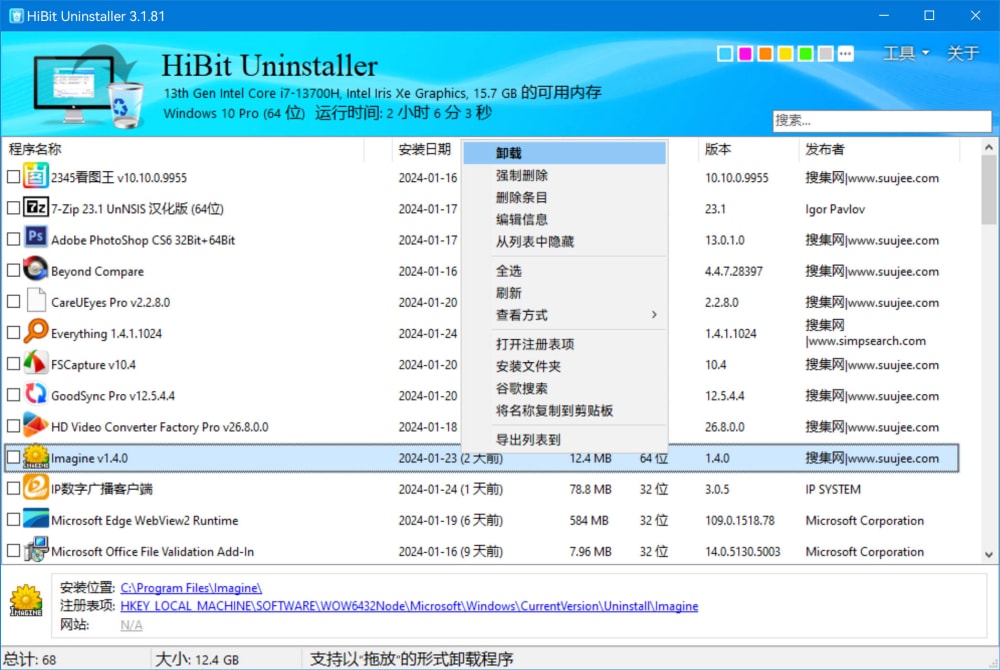1000x670 pixels.
Task: Expand the 查看方式 submenu
Action: coord(564,315)
